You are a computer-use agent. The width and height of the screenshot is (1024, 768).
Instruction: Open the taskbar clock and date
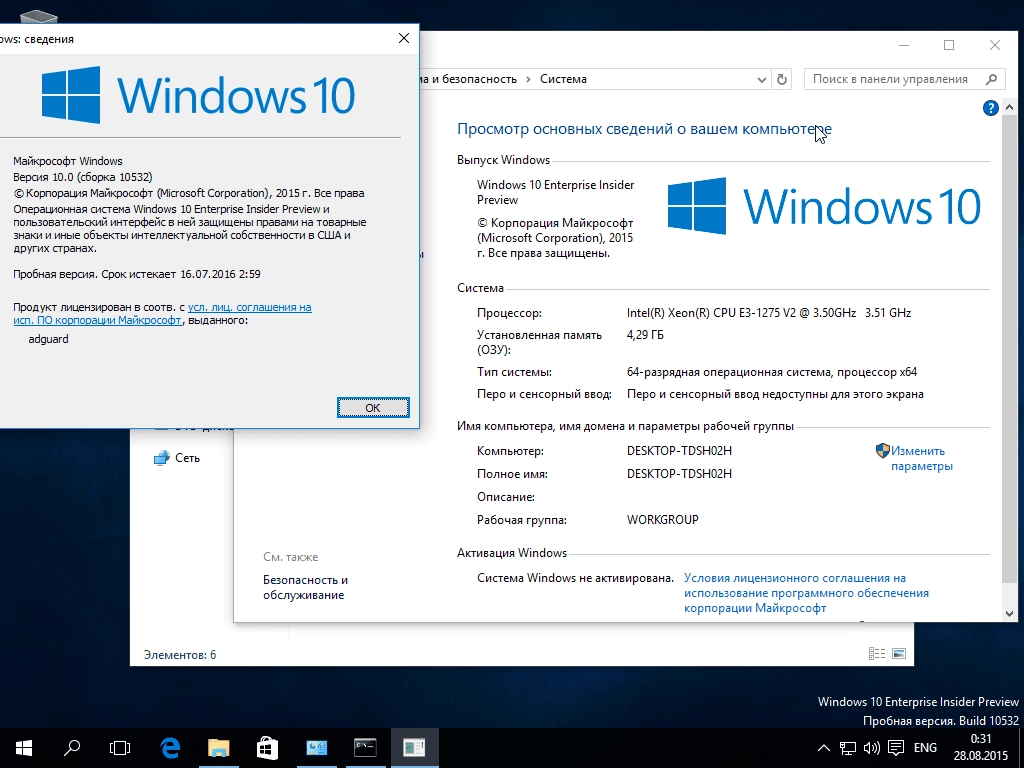pos(981,748)
